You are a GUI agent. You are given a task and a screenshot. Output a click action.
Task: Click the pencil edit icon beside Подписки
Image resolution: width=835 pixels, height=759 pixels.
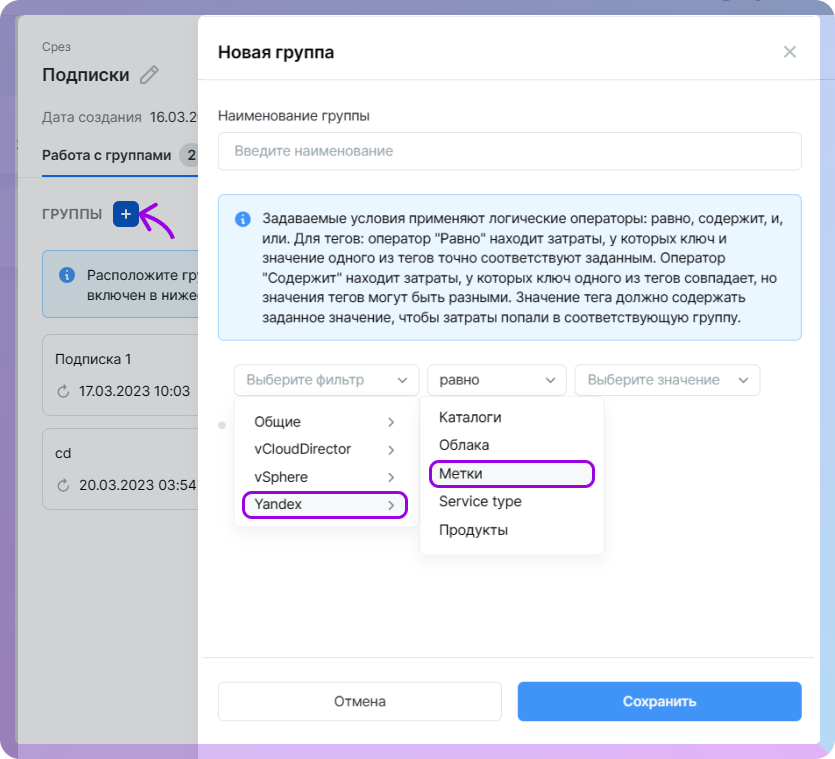[x=149, y=75]
